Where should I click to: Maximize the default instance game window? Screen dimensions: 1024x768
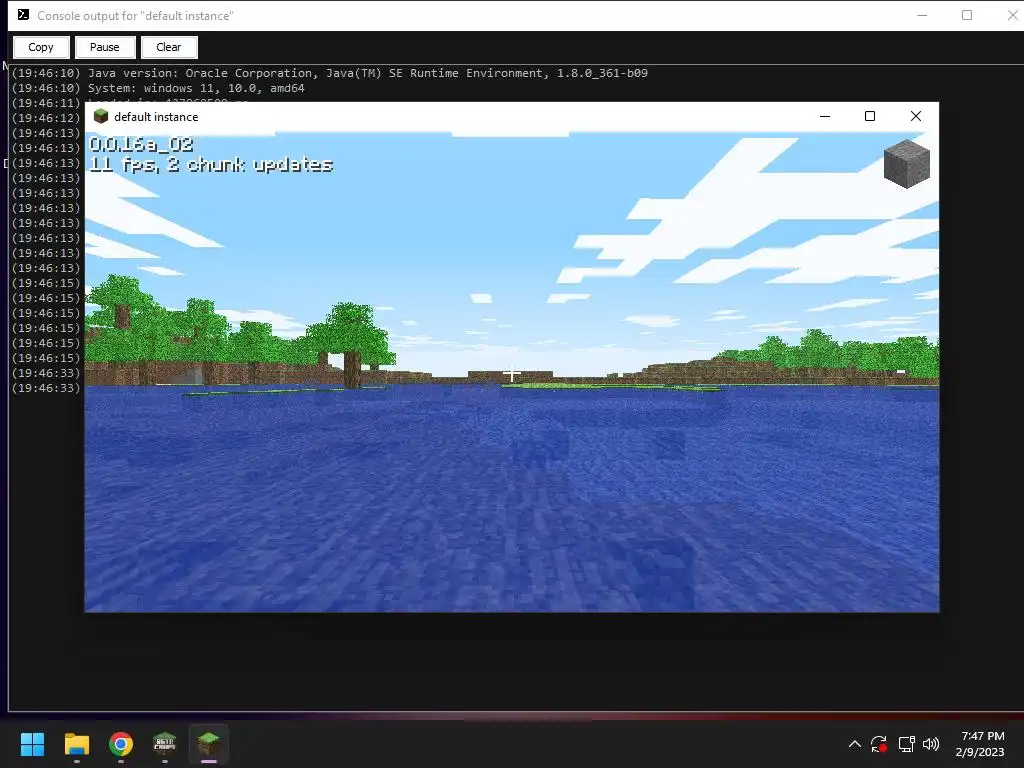click(870, 116)
